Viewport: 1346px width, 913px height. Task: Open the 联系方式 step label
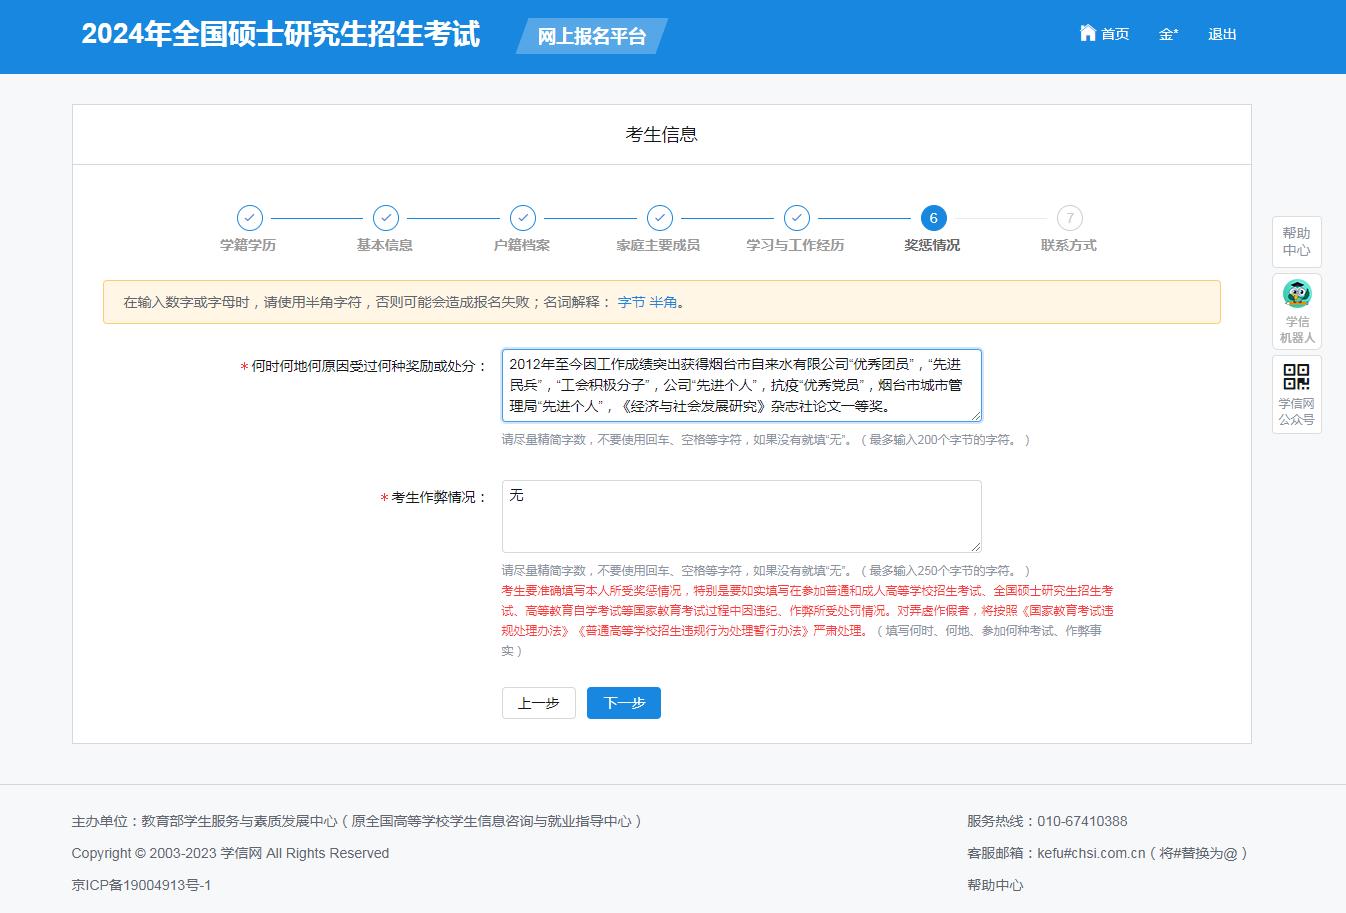(1069, 245)
